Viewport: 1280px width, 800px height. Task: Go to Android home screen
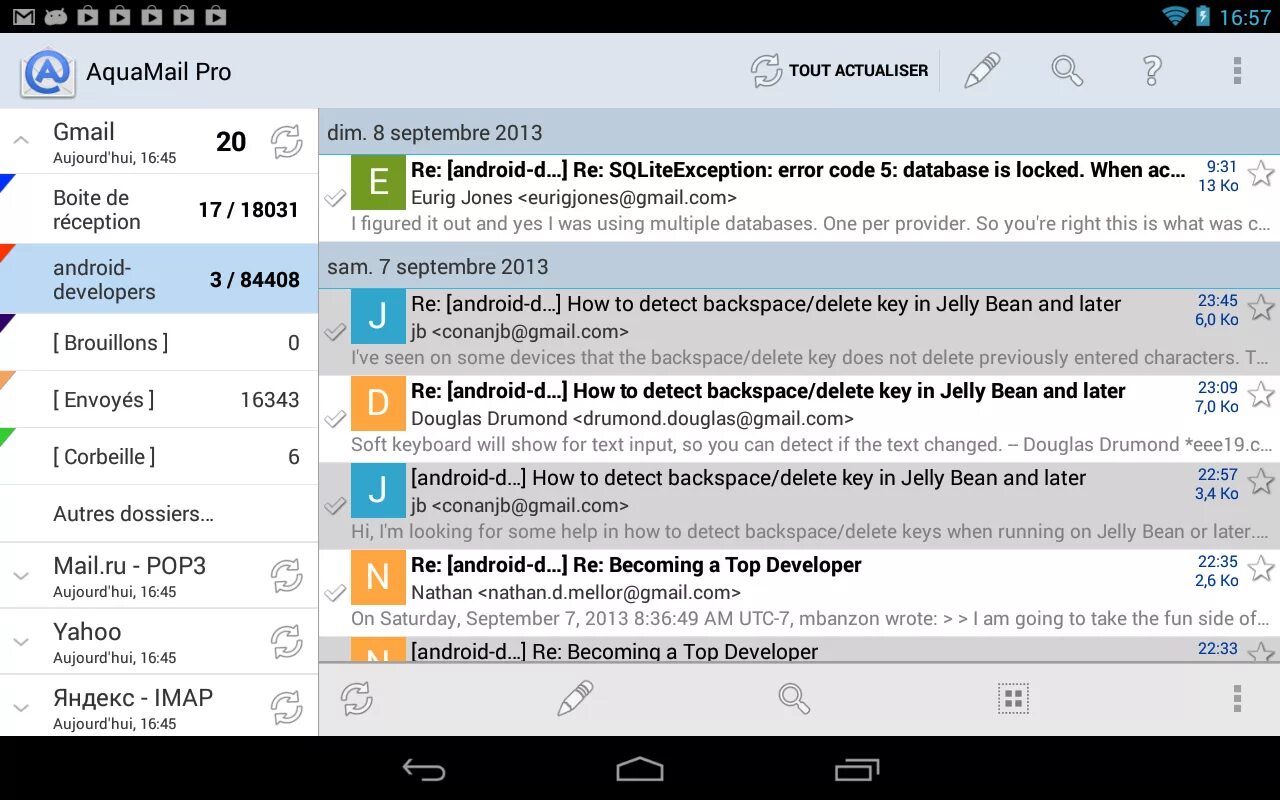click(x=640, y=769)
